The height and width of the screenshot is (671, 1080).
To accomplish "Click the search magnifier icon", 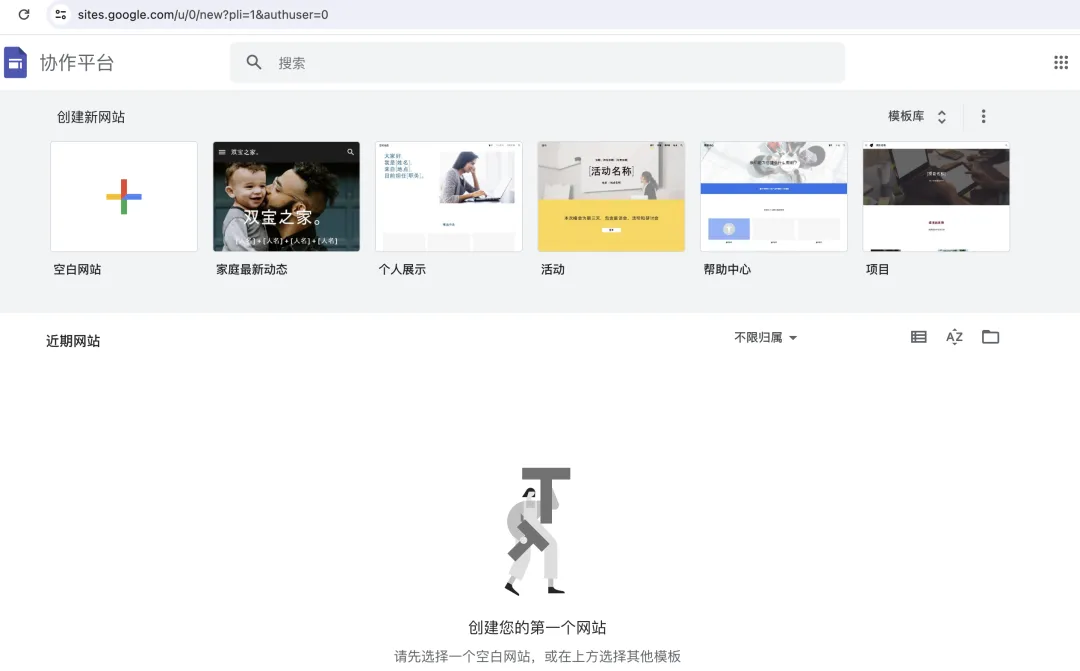I will click(x=254, y=62).
